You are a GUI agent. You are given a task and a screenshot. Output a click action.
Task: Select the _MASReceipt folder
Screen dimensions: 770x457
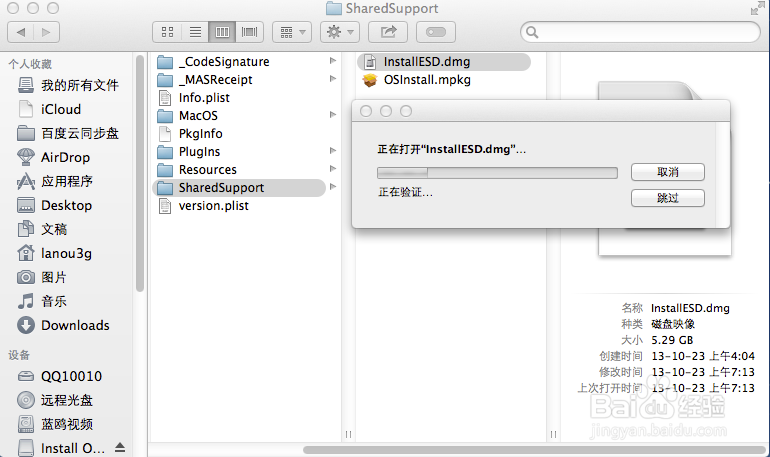(x=205, y=80)
